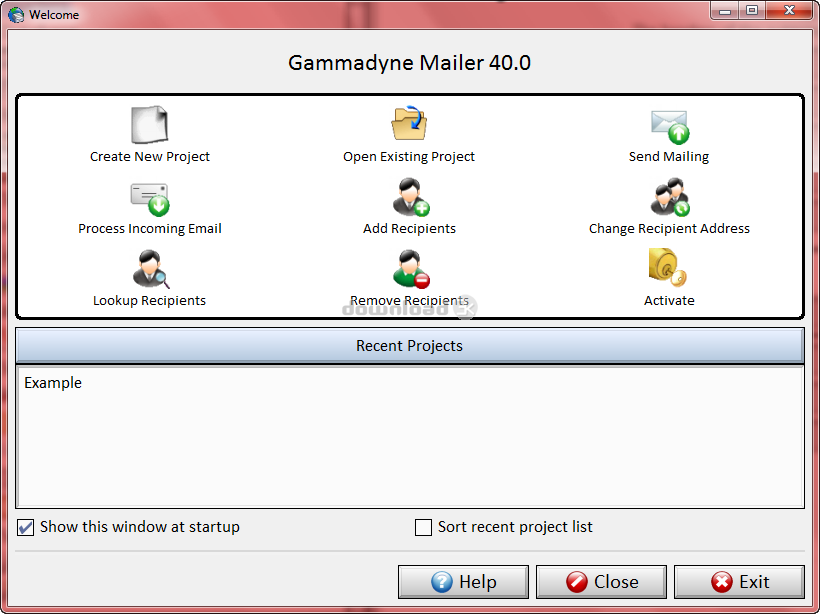820x614 pixels.
Task: Click the Activate lock and key icon
Action: [667, 267]
